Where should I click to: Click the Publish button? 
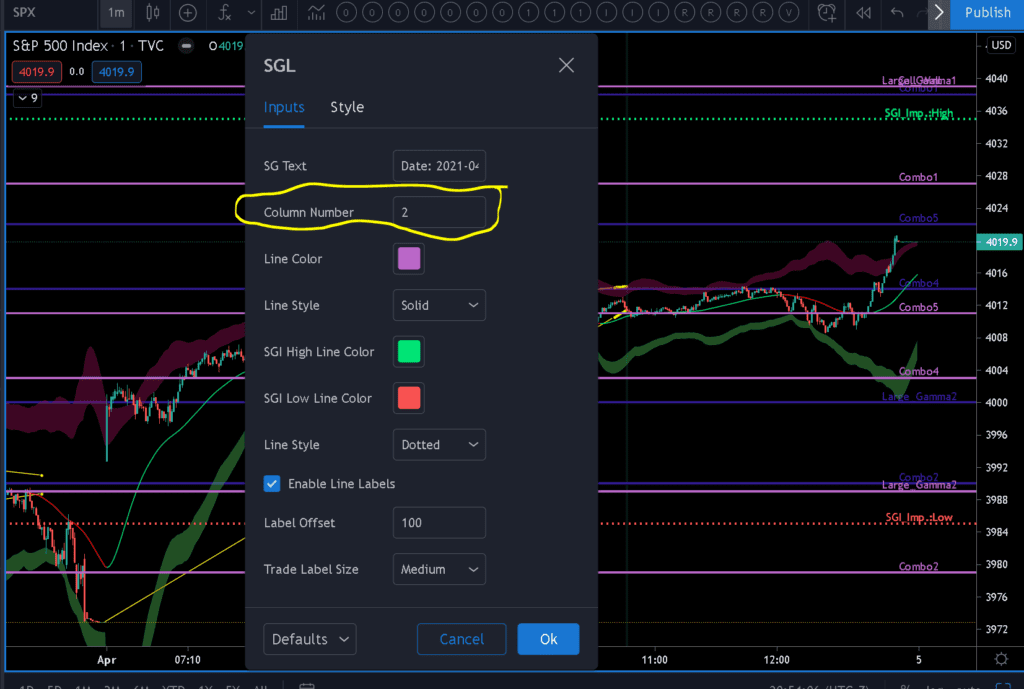click(x=988, y=13)
